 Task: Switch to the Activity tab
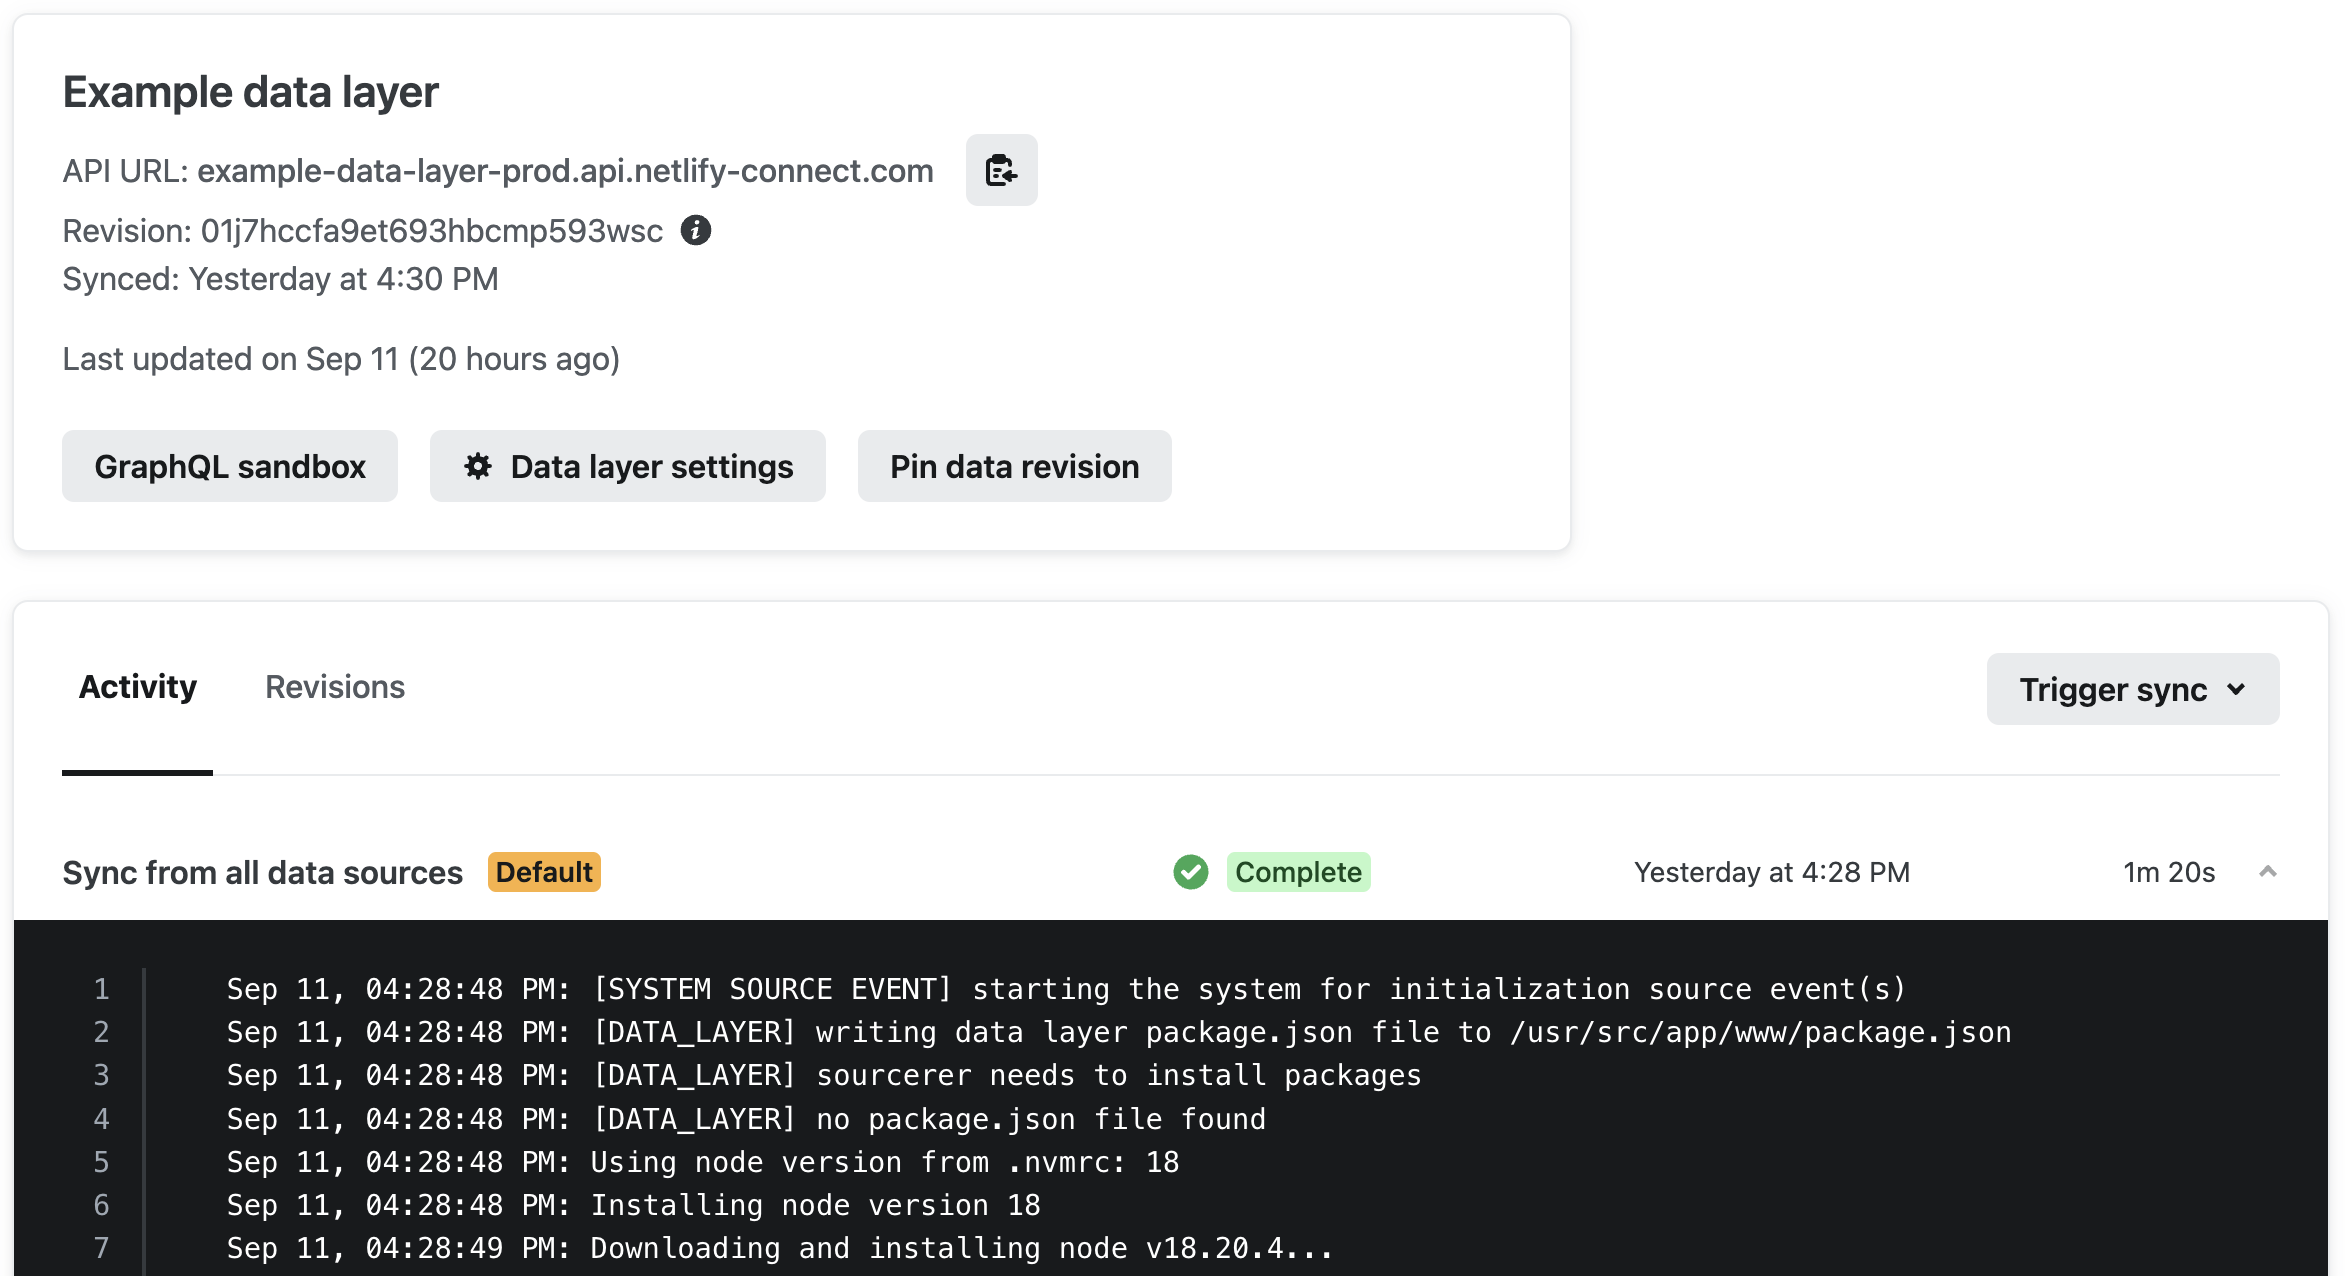[138, 687]
